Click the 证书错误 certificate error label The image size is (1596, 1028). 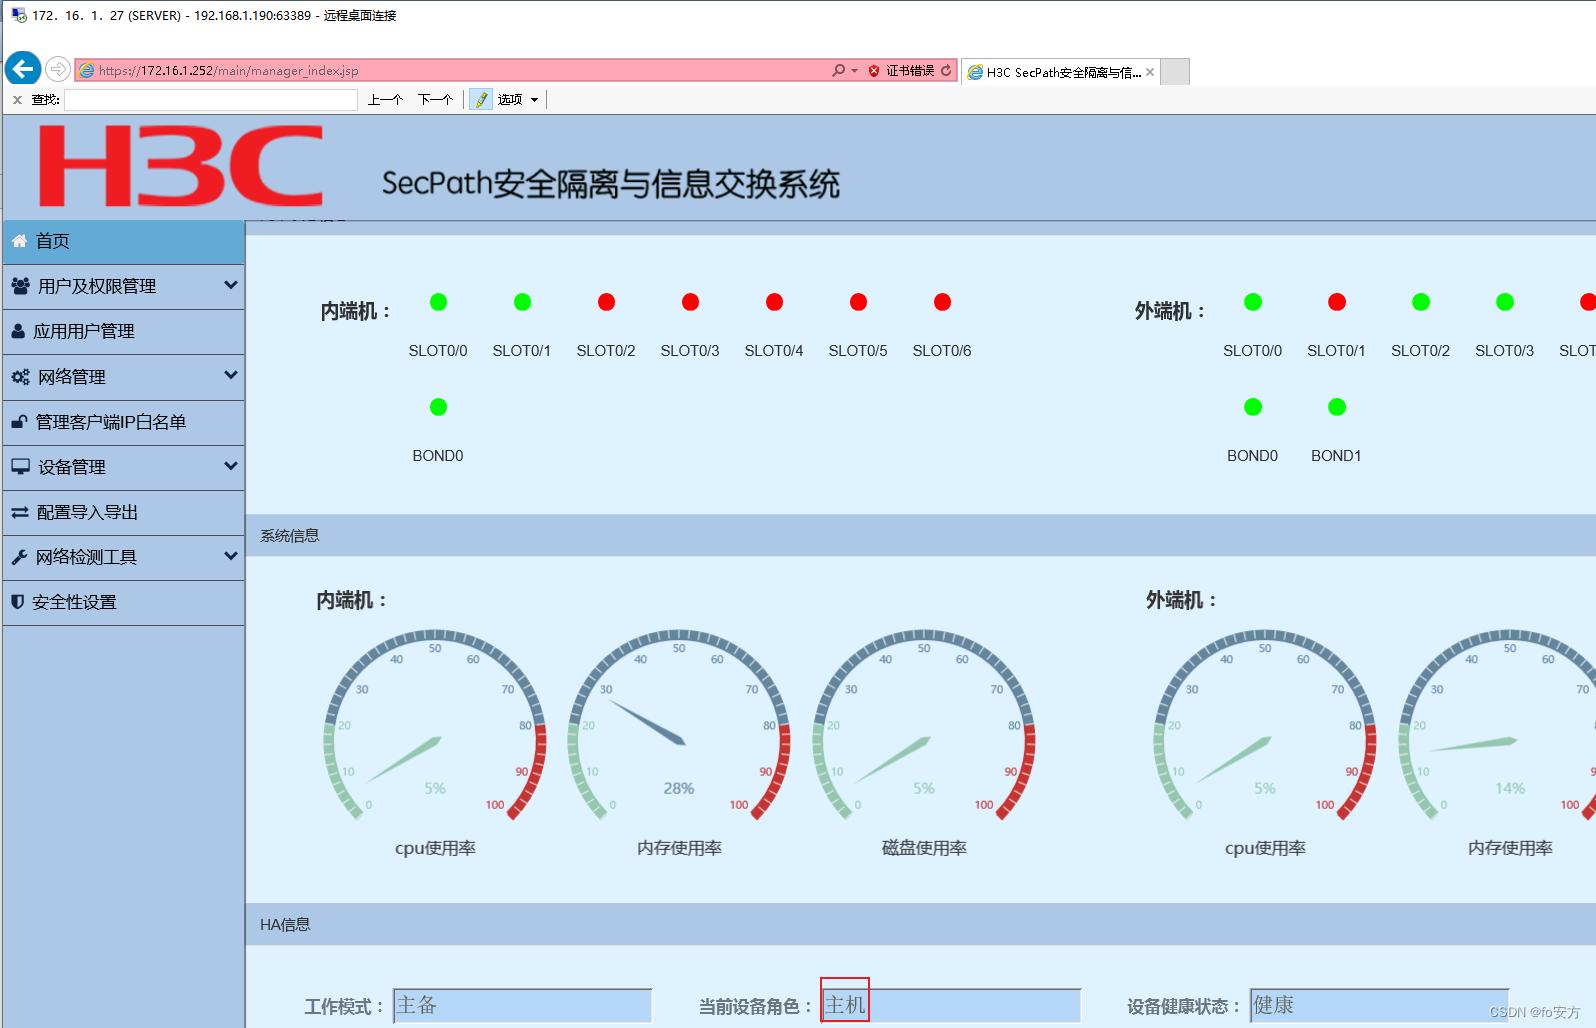(910, 71)
